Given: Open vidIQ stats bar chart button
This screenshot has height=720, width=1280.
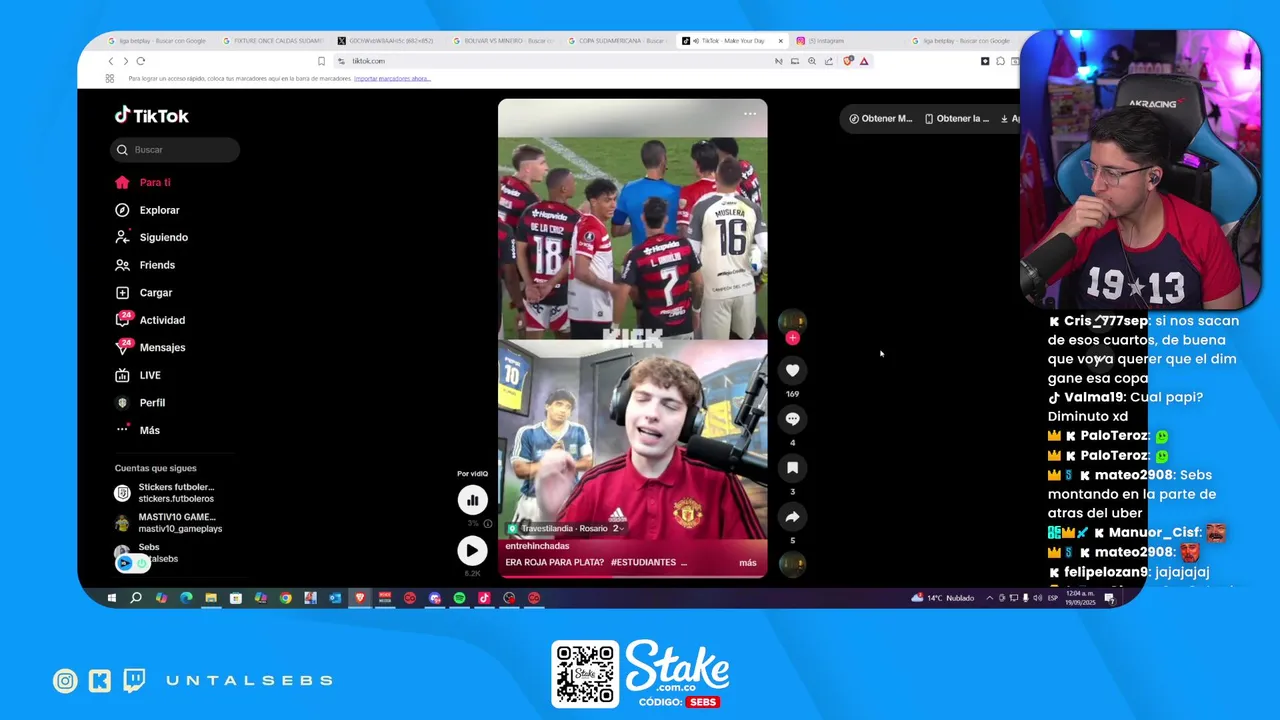Looking at the screenshot, I should click(x=472, y=500).
